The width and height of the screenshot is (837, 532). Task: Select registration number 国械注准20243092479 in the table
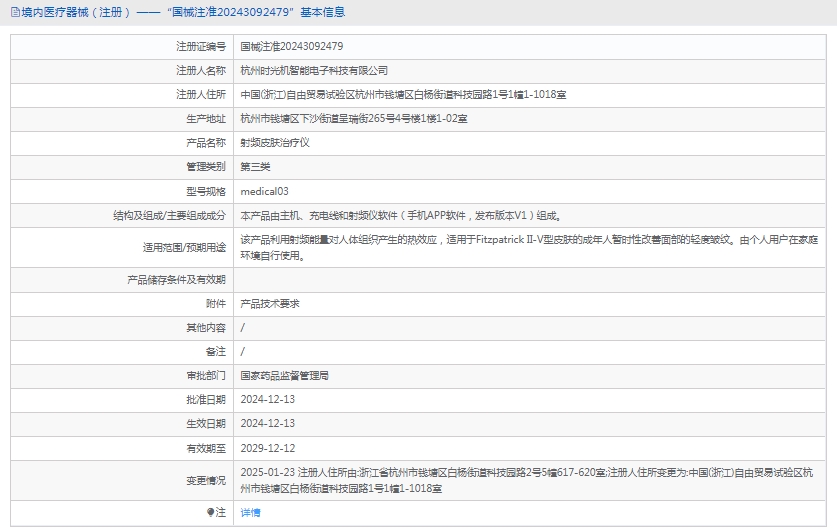coord(292,46)
